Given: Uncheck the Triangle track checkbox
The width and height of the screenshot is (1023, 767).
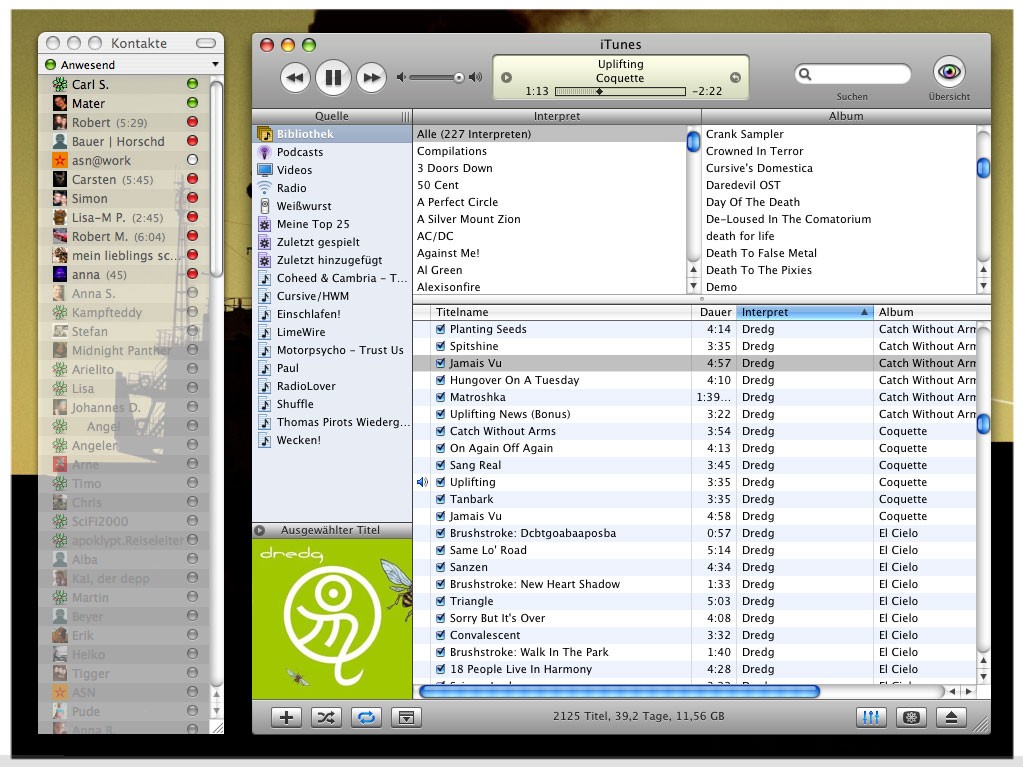Looking at the screenshot, I should tap(440, 601).
